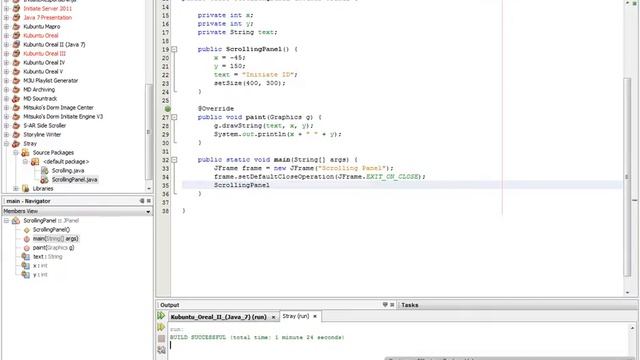The width and height of the screenshot is (640, 360).
Task: Select ScrollingPanel.java in the project tree
Action: click(x=75, y=180)
